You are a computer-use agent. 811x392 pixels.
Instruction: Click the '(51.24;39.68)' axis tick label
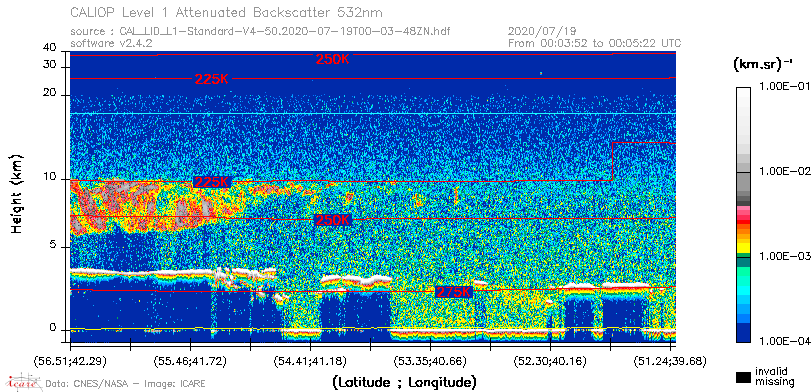tap(670, 360)
